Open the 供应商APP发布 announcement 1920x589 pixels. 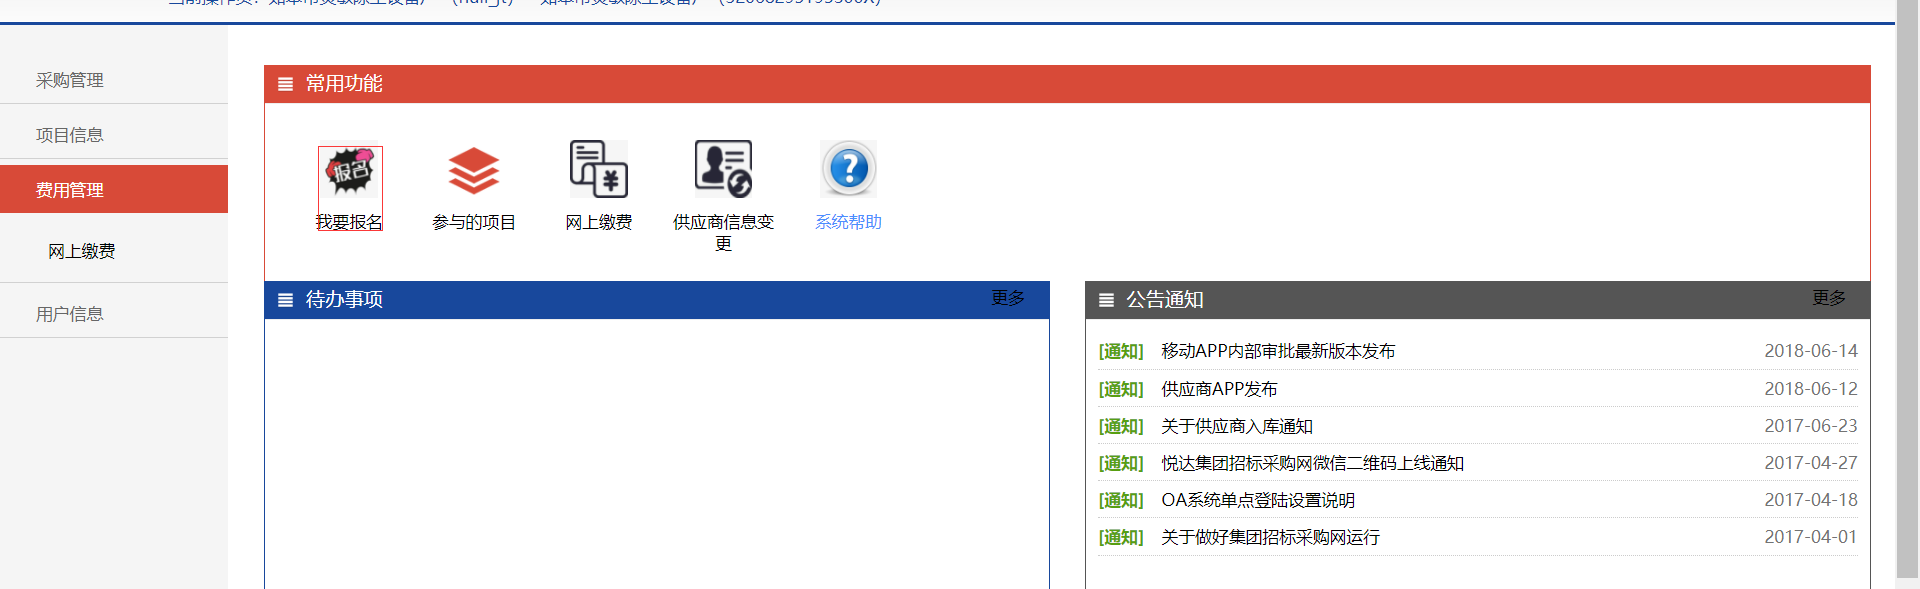[x=1218, y=389]
